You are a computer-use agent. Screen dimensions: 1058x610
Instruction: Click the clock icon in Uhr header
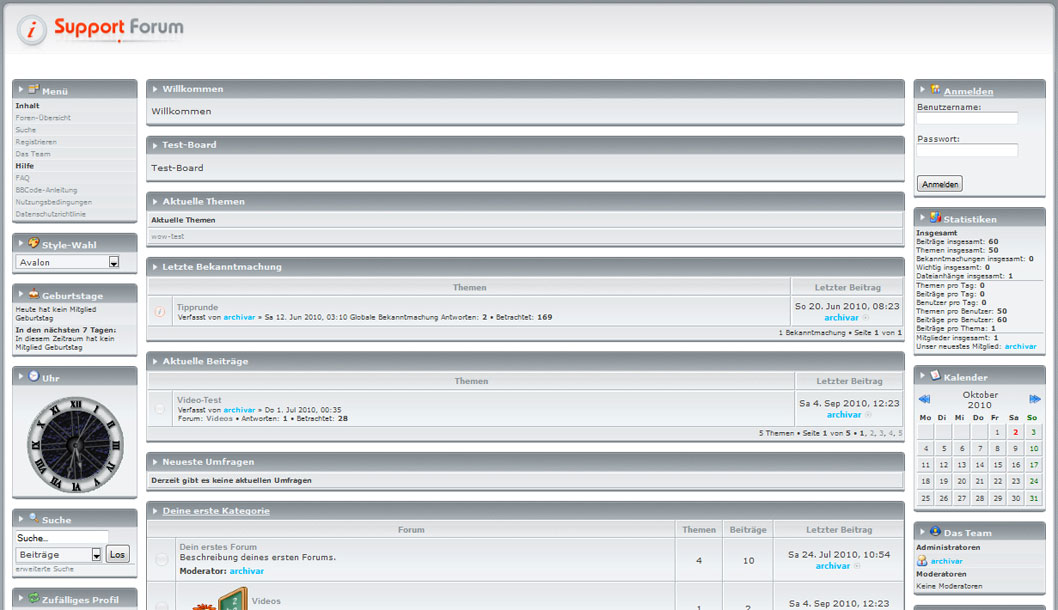tap(34, 376)
